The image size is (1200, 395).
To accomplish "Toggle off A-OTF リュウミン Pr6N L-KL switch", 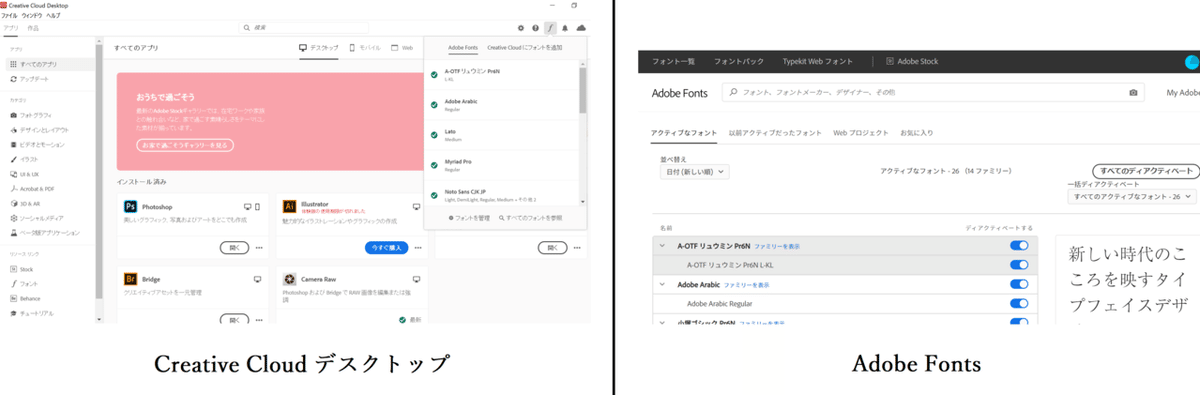I will coord(1019,265).
